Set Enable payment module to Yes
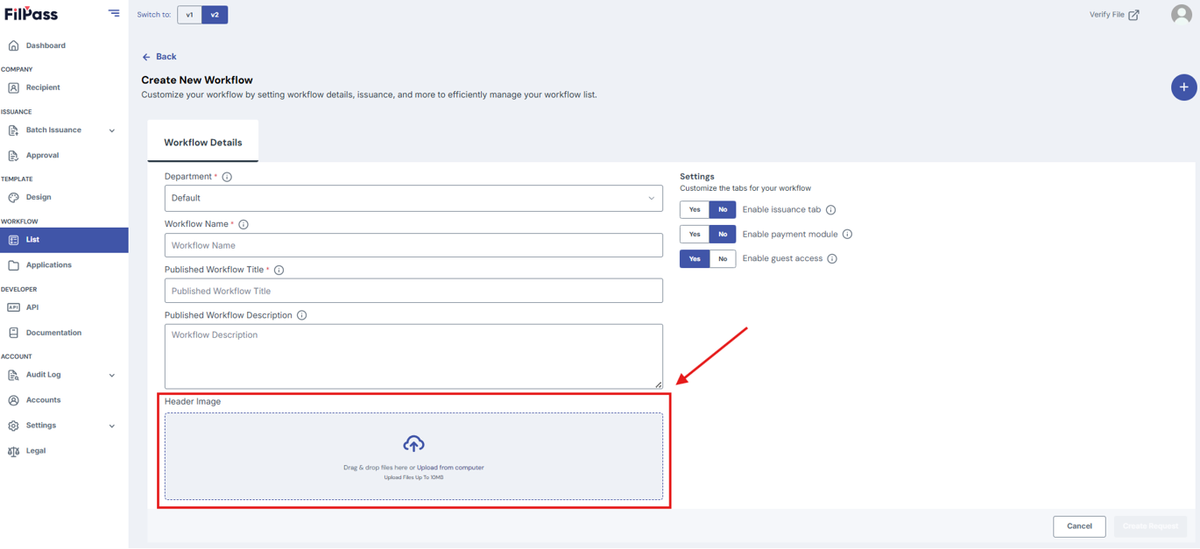1200x549 pixels. point(694,234)
